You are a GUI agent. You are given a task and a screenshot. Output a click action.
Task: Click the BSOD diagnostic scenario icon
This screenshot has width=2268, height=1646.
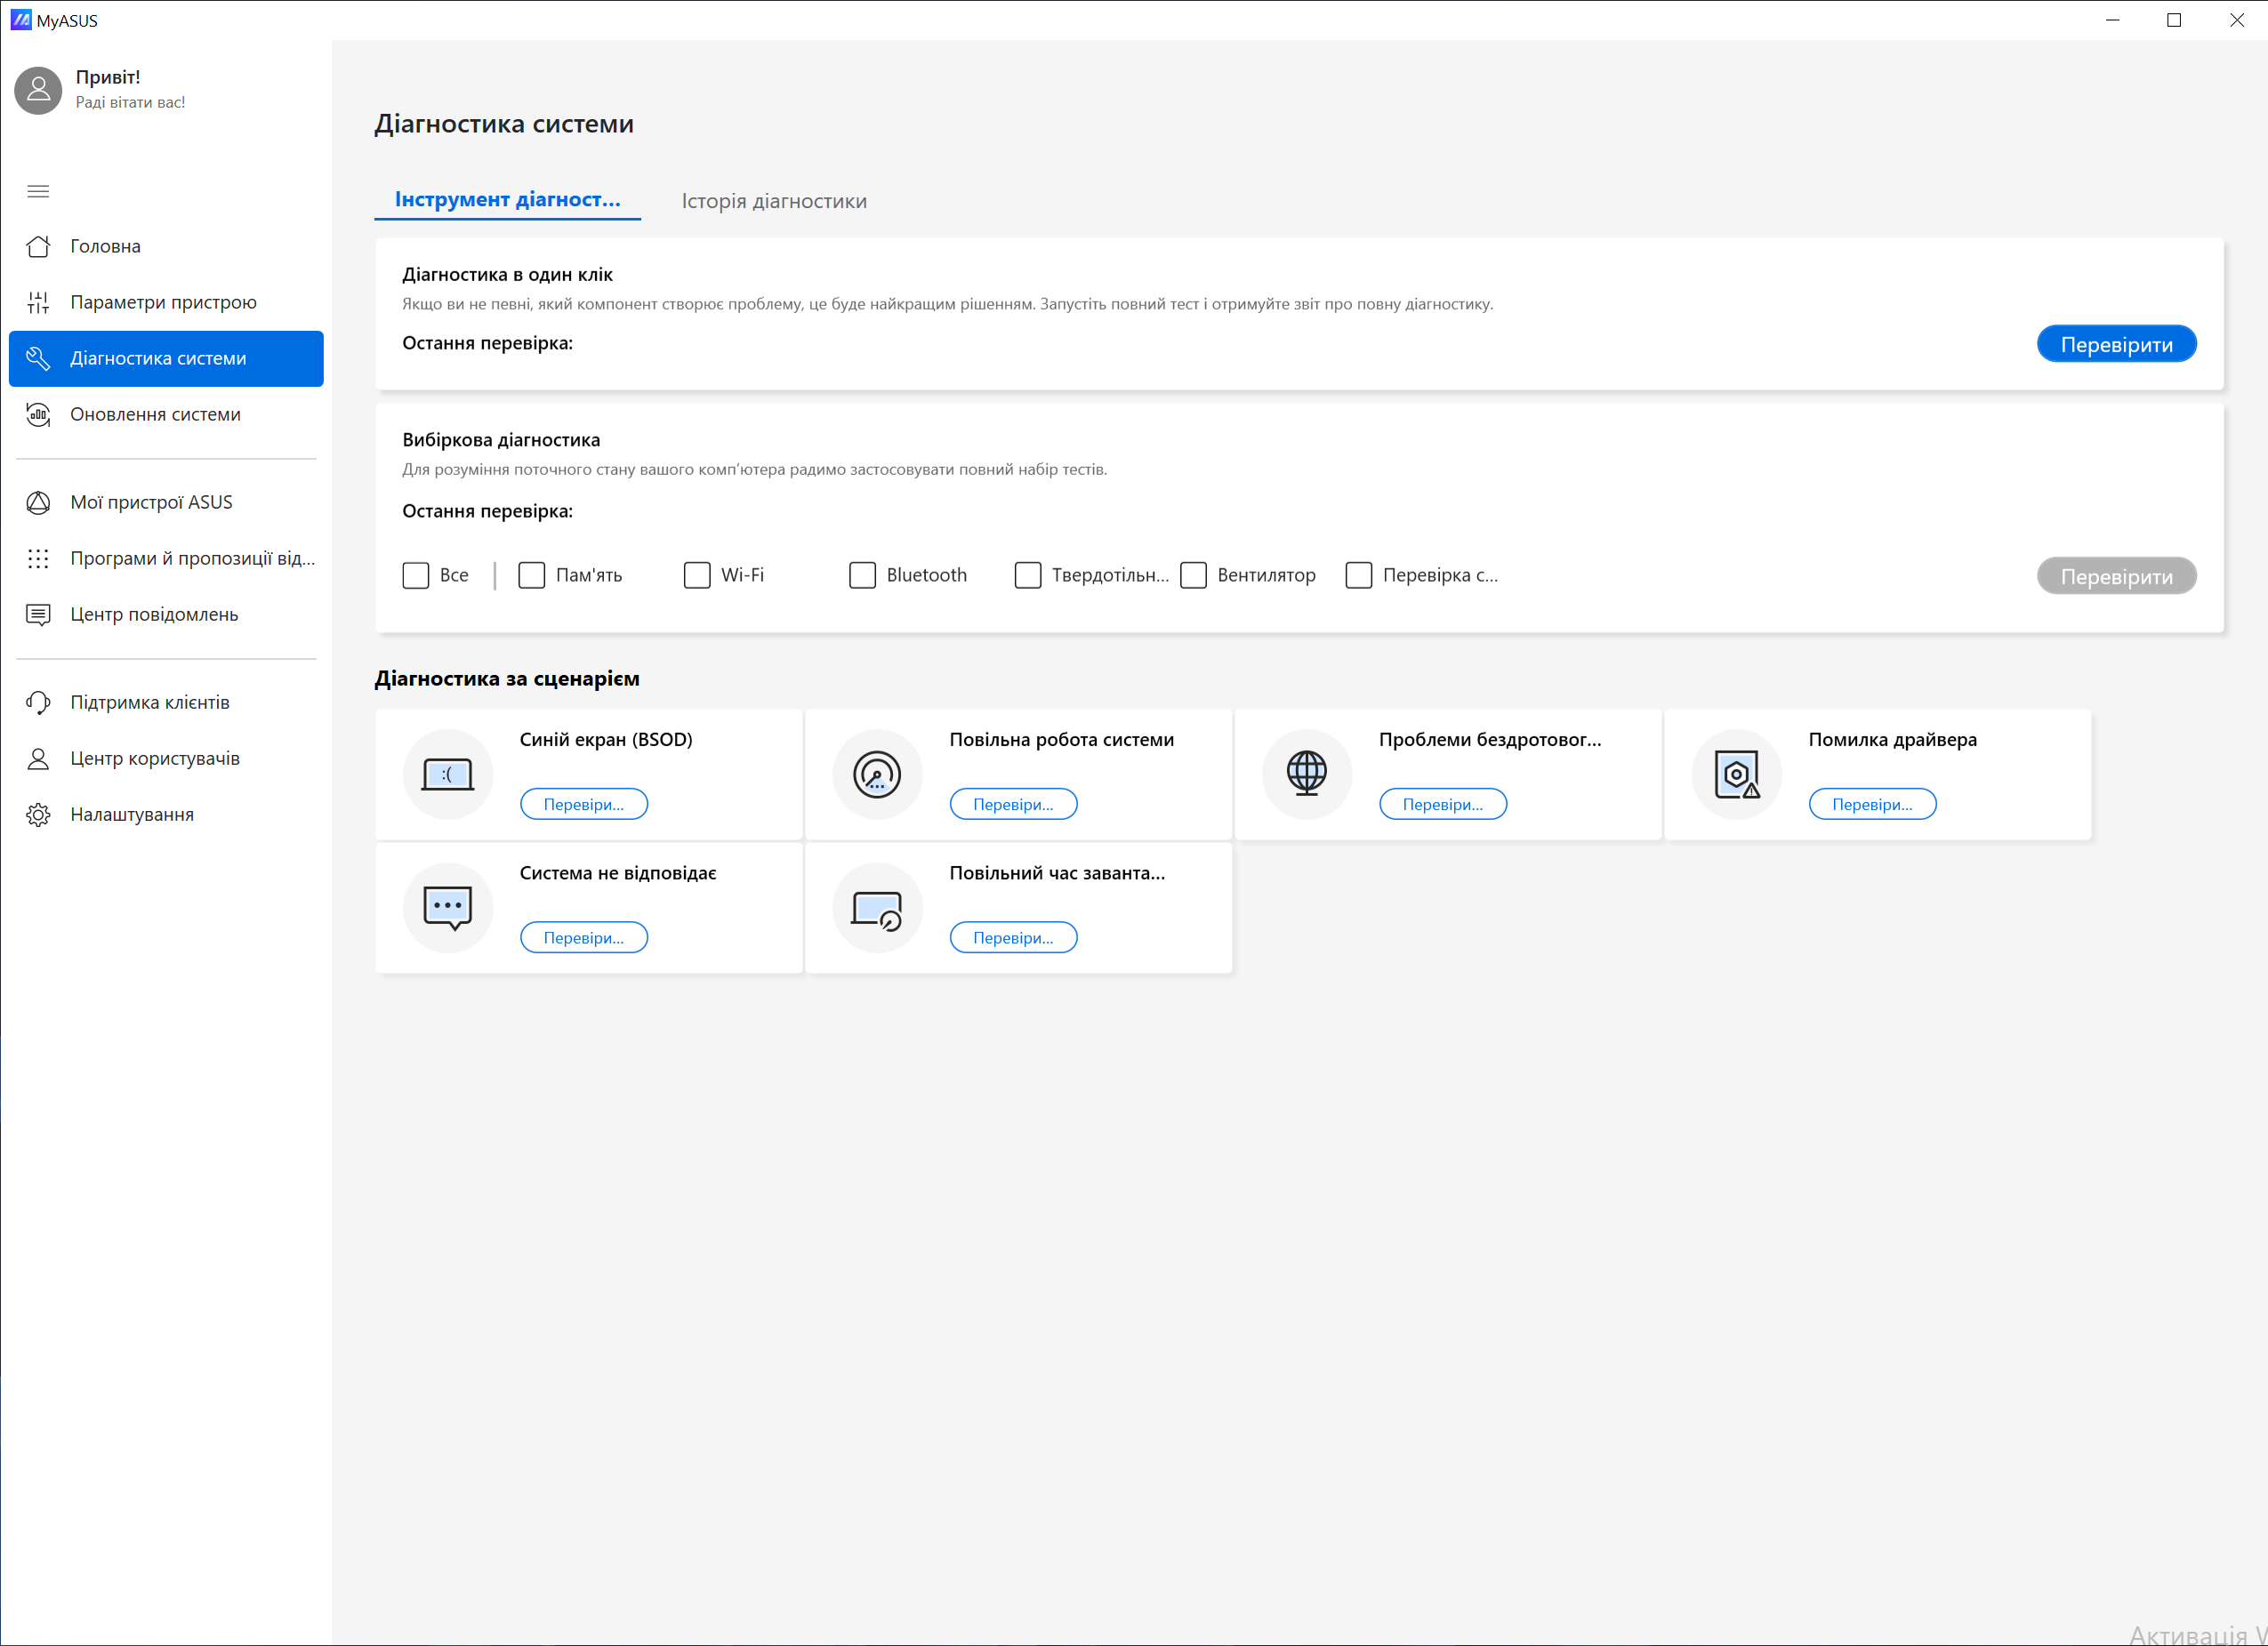click(x=447, y=771)
